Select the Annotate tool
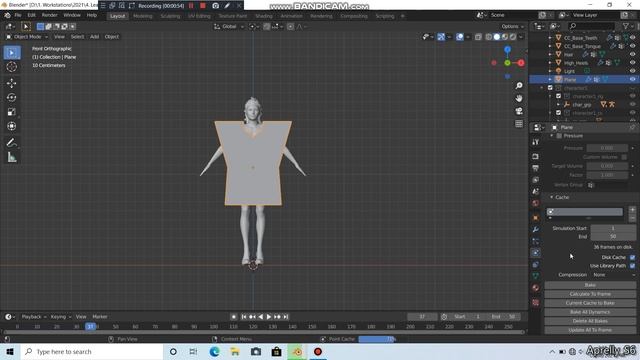This screenshot has height=360, width=640. click(x=11, y=142)
